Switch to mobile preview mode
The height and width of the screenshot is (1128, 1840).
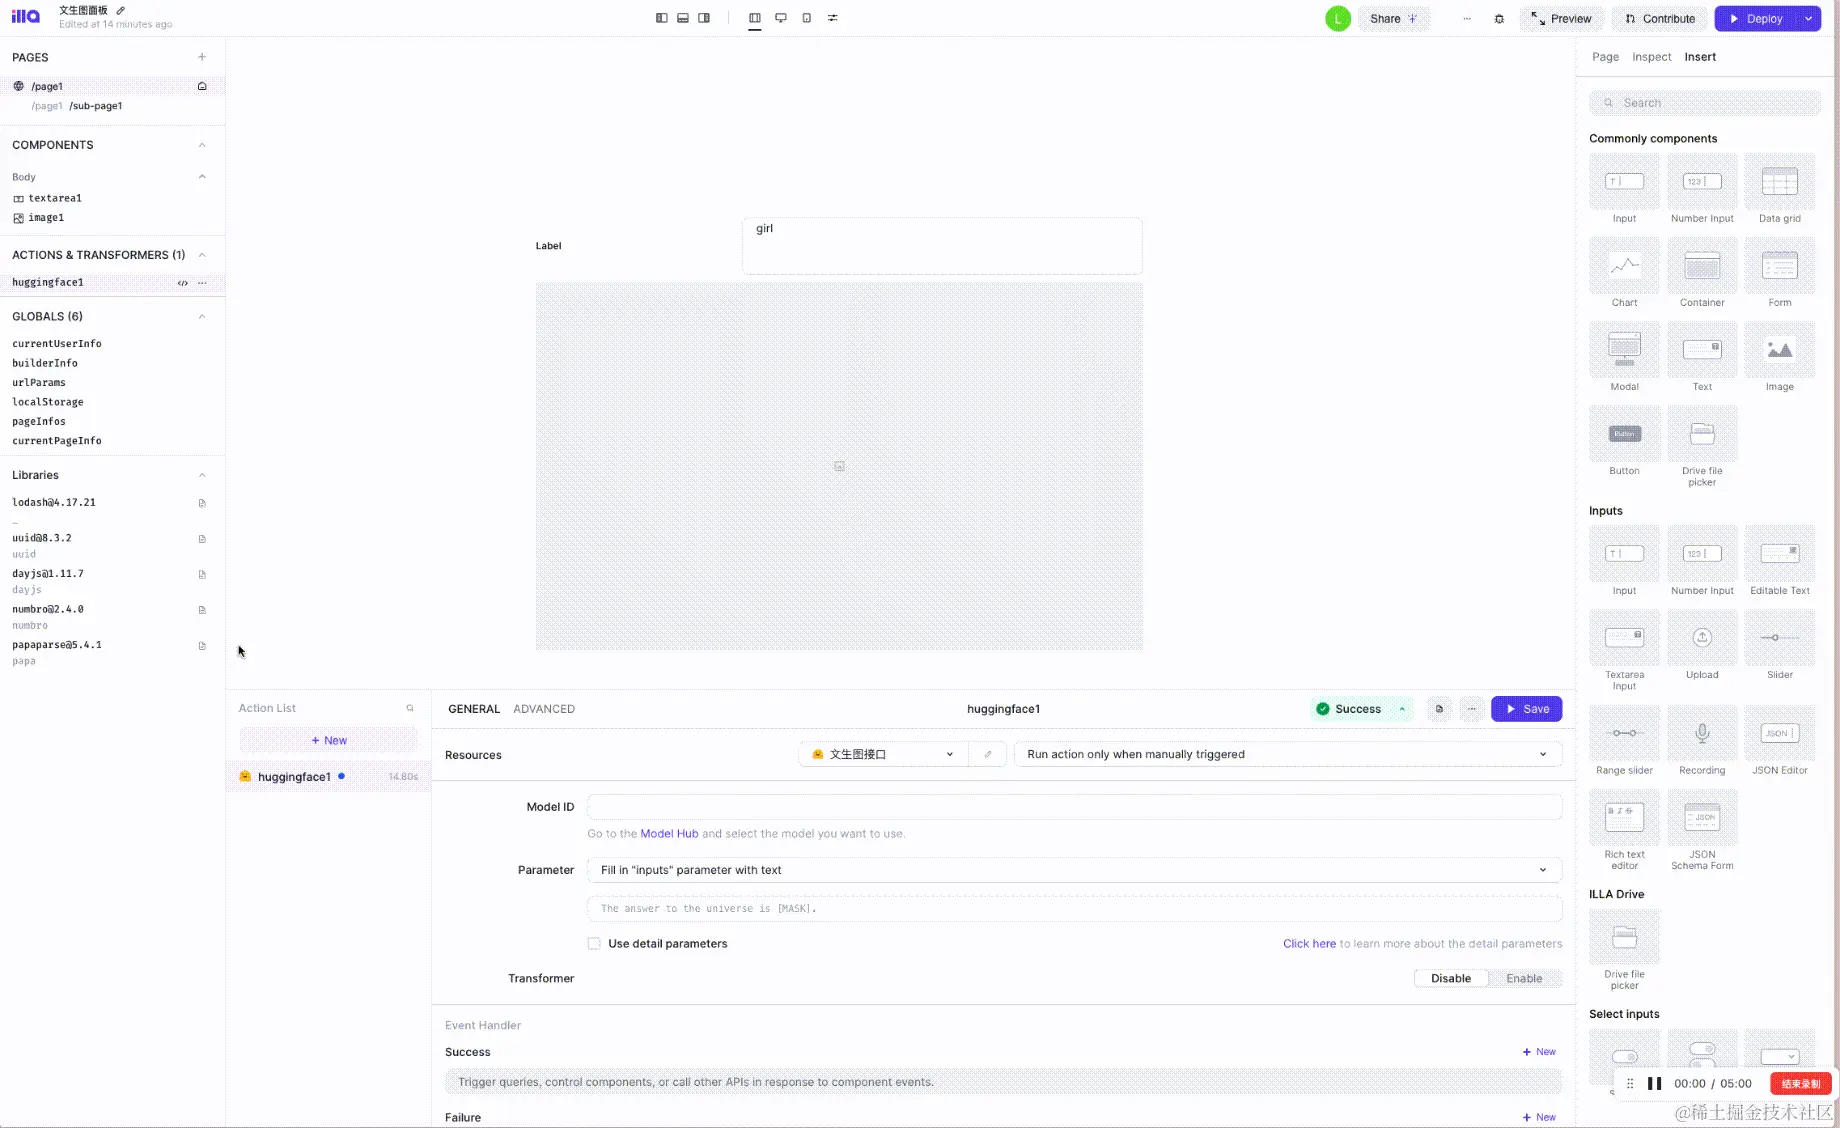coord(806,17)
